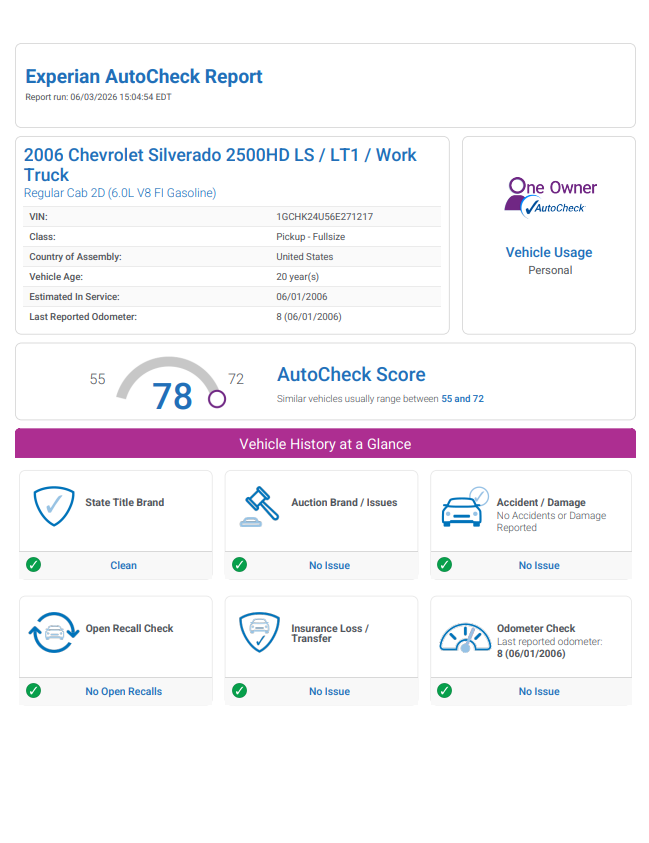
Task: Click the Regular Cab 2D engine subtitle
Action: tap(120, 193)
